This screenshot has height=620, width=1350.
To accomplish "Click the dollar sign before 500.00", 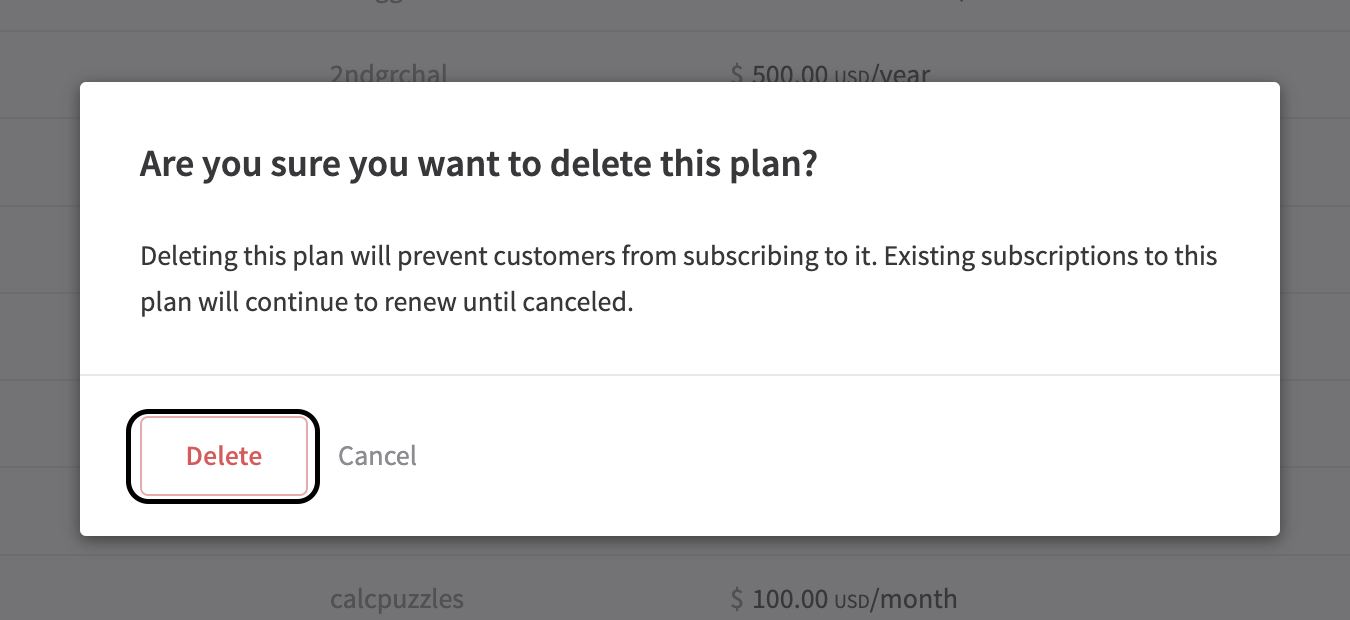I will [x=737, y=74].
